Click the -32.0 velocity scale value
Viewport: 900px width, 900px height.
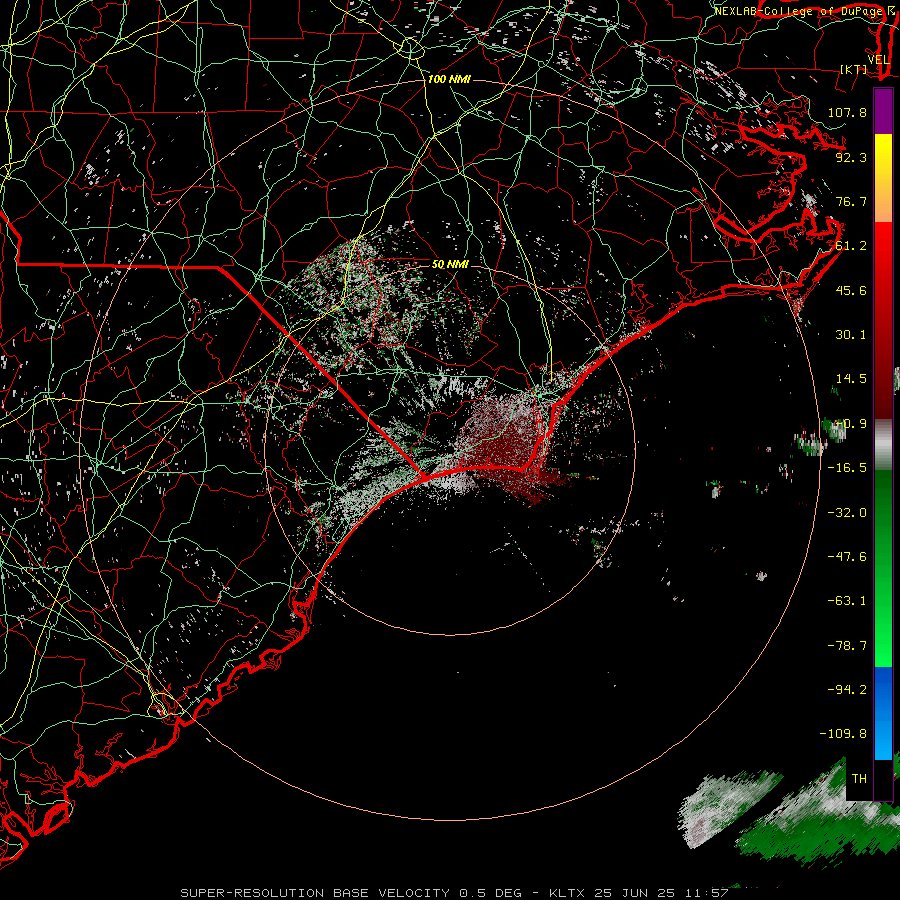coord(847,513)
